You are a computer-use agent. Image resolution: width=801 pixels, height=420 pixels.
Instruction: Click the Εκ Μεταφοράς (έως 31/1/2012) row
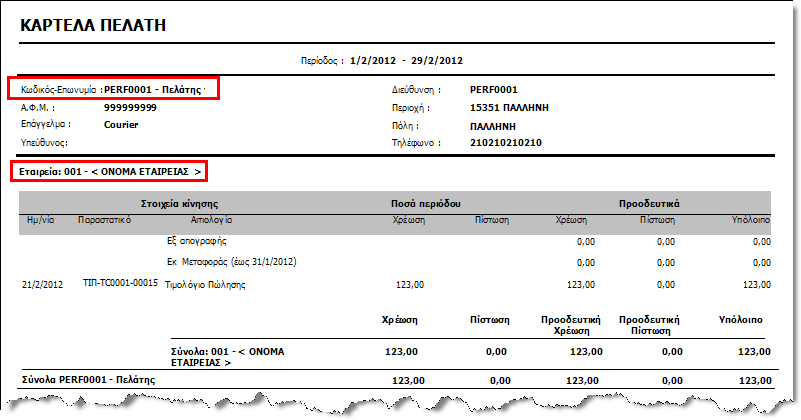click(x=394, y=262)
